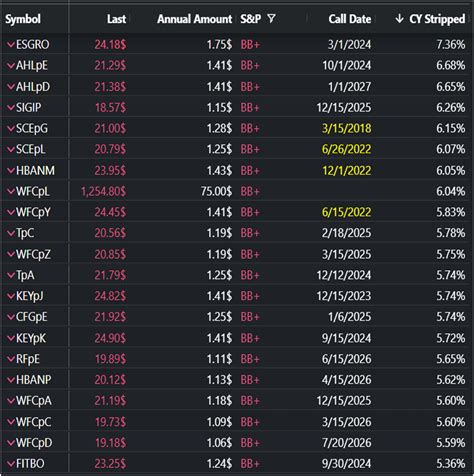Viewport: 474px width, 476px height.
Task: Select the ESGRO symbol text
Action: [x=33, y=44]
